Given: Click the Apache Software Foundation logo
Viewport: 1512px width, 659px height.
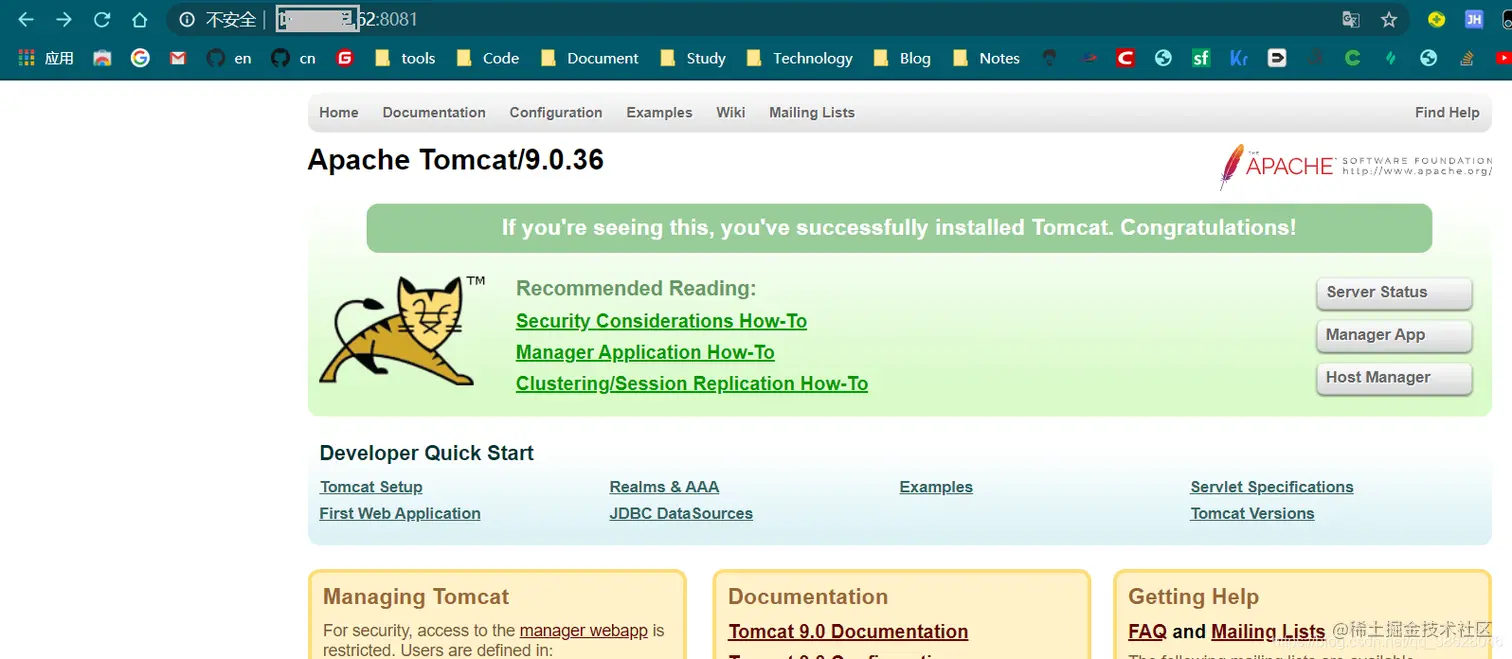Looking at the screenshot, I should coord(1355,167).
